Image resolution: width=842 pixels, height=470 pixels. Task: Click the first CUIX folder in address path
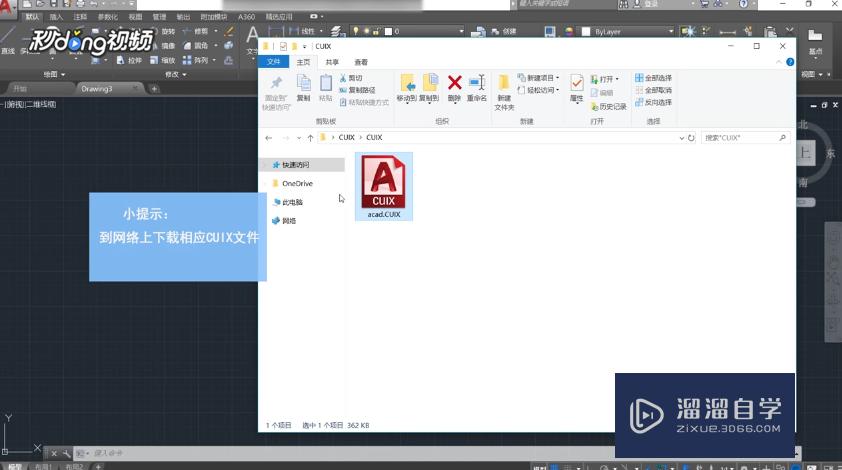tap(346, 138)
